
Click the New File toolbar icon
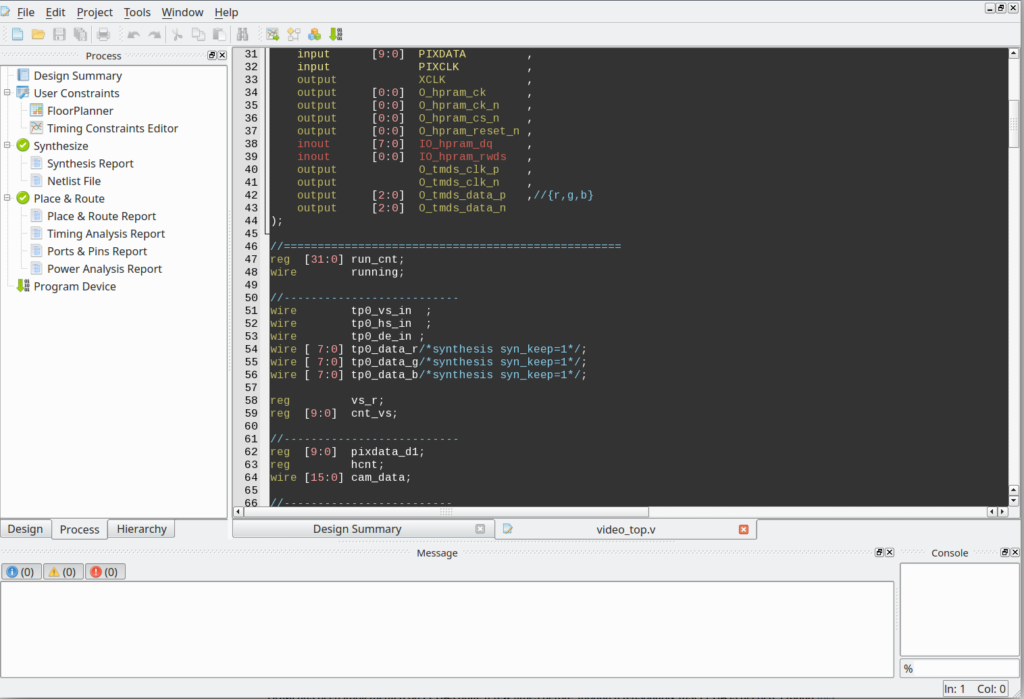pyautogui.click(x=18, y=35)
